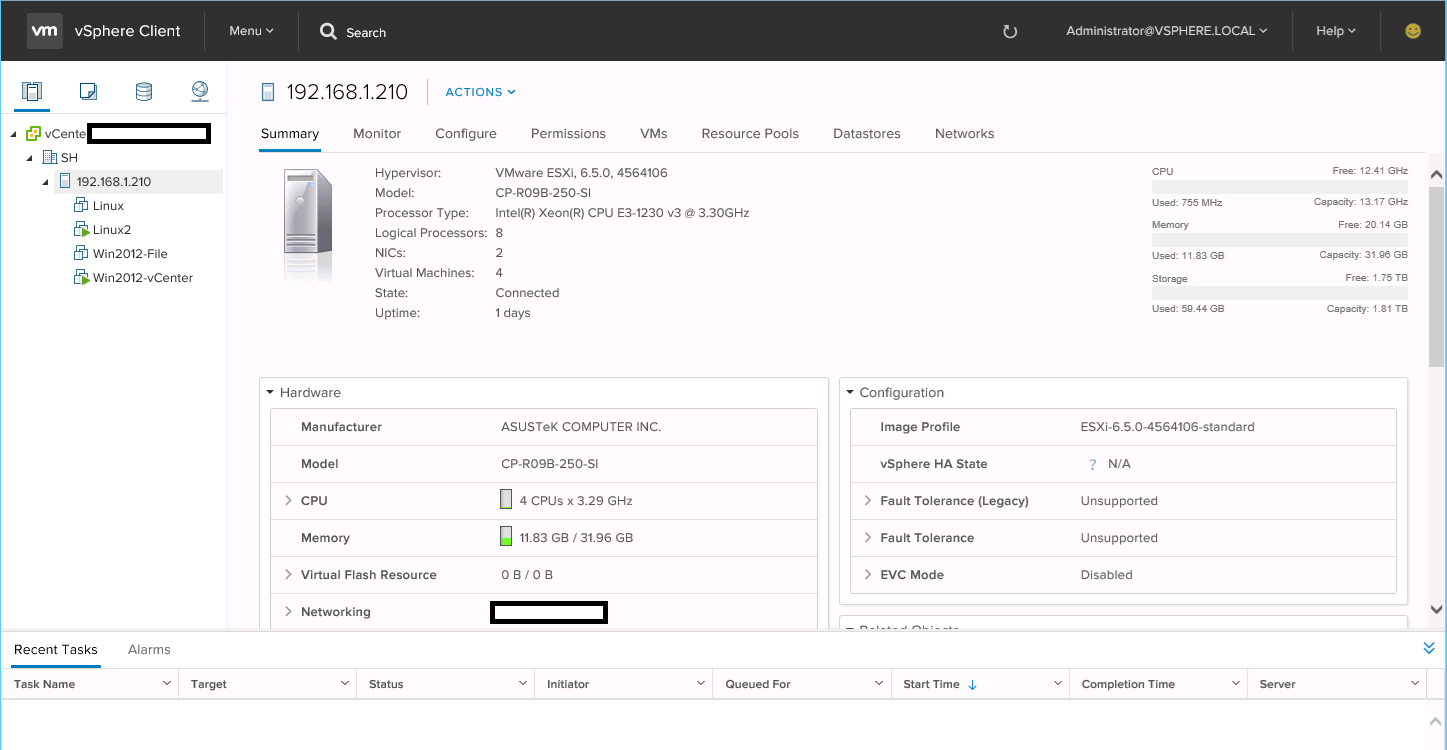1447x750 pixels.
Task: Open Status column filter dropdown
Action: point(523,684)
